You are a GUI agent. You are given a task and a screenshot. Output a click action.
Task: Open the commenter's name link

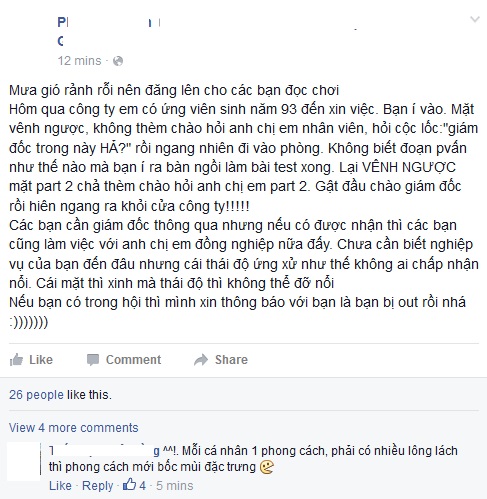coord(104,451)
